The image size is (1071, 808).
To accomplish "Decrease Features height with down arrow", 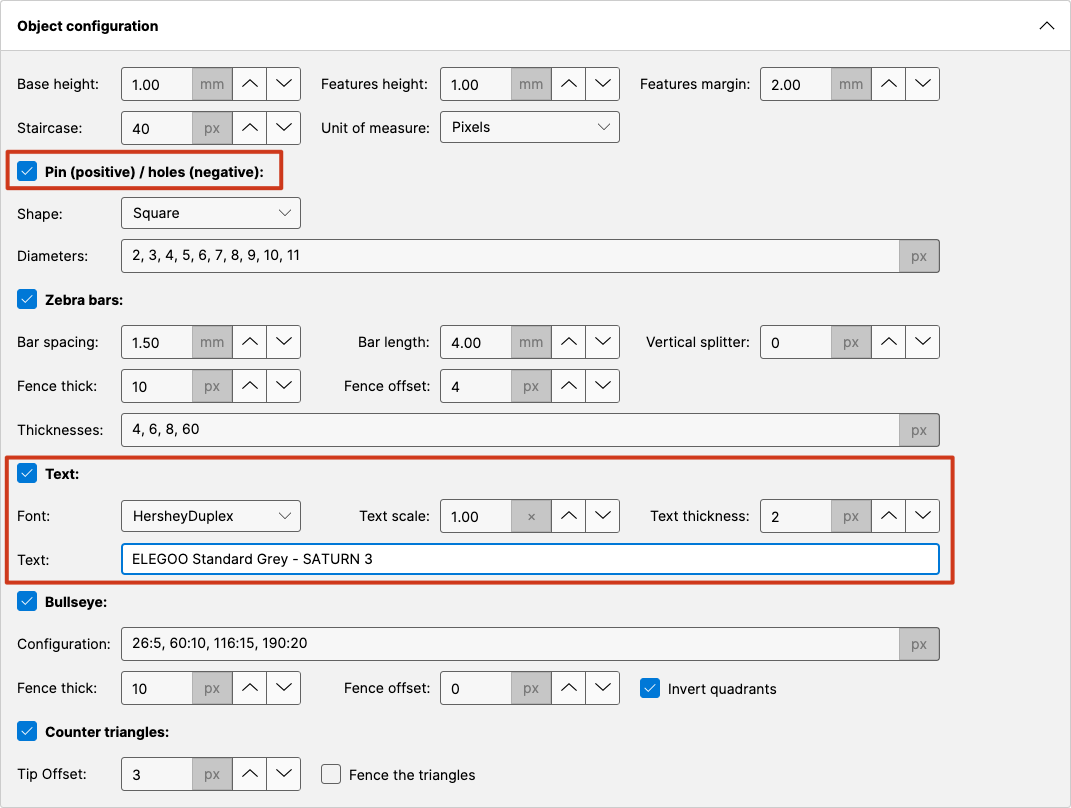I will point(602,85).
